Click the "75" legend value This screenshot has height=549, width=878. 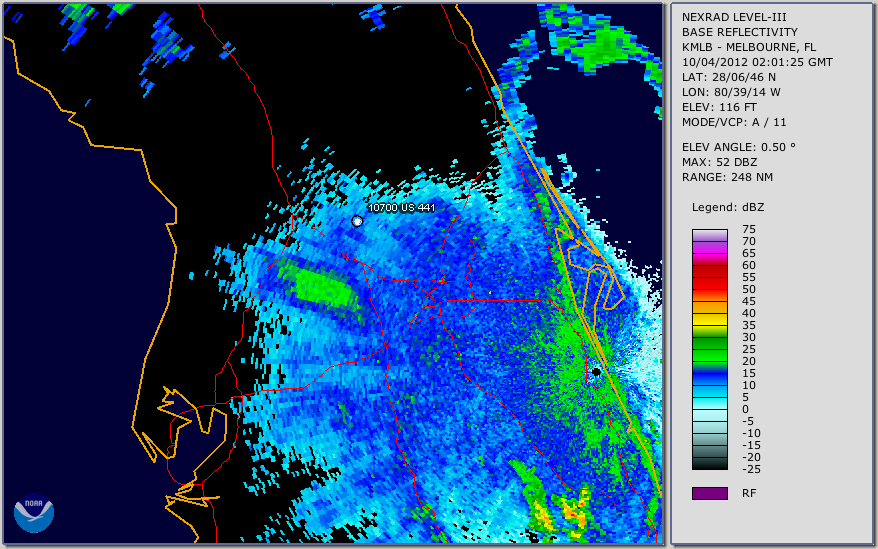click(x=749, y=229)
